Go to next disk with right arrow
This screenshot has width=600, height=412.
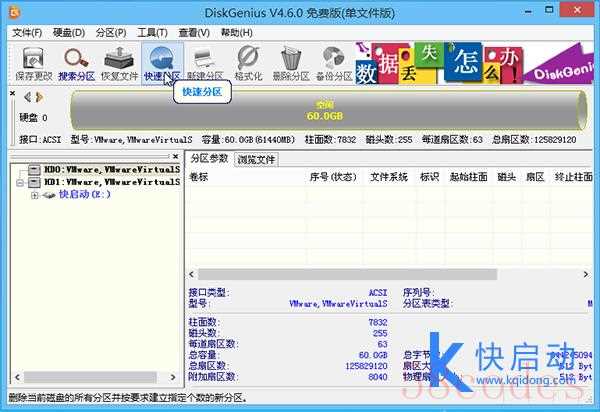(40, 97)
